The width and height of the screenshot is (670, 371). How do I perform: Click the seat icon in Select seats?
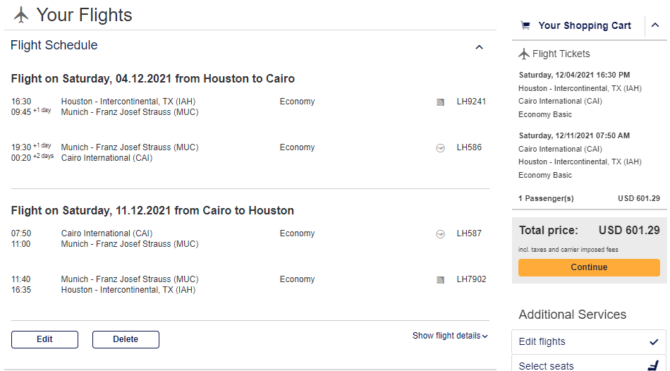(654, 365)
